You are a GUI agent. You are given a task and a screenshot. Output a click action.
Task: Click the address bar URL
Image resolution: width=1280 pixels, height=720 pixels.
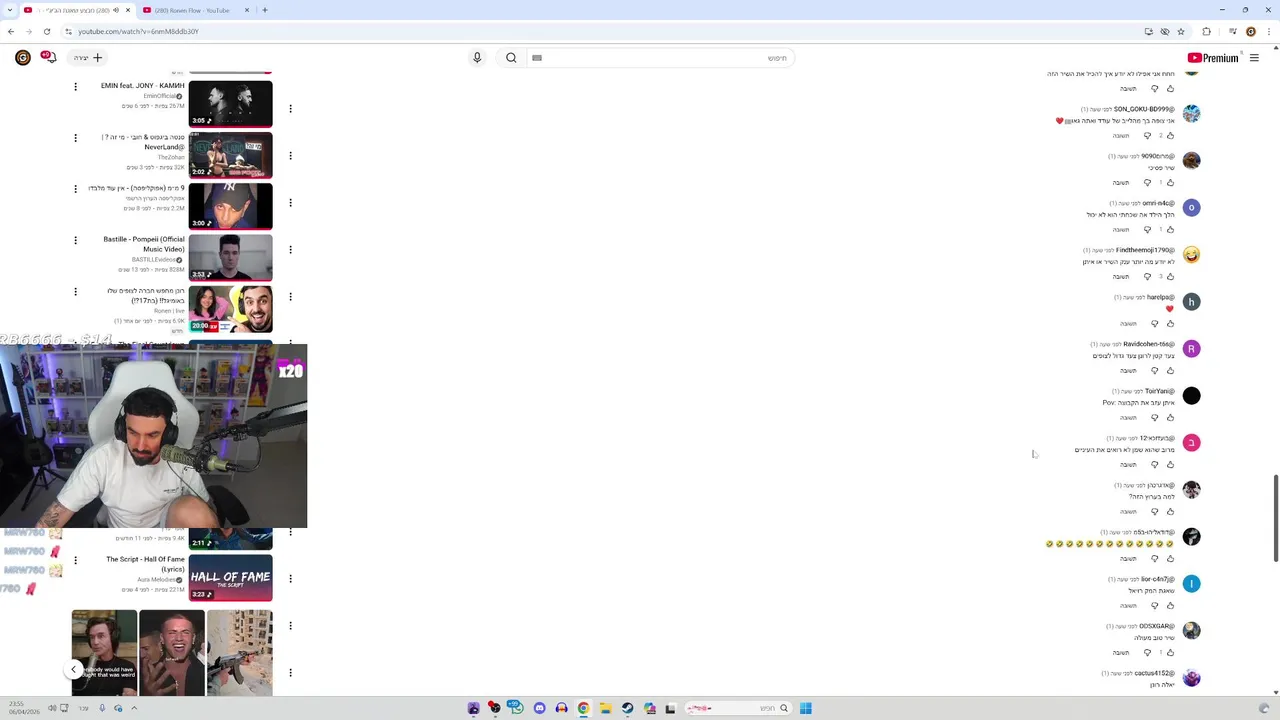(x=138, y=31)
